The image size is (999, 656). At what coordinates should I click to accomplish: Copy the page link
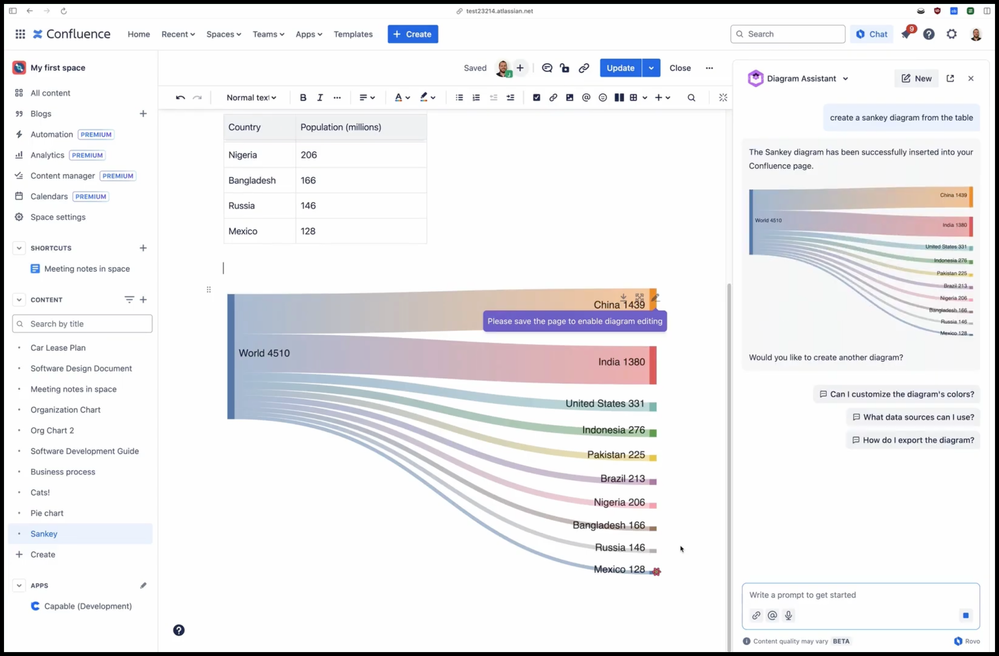click(x=584, y=68)
